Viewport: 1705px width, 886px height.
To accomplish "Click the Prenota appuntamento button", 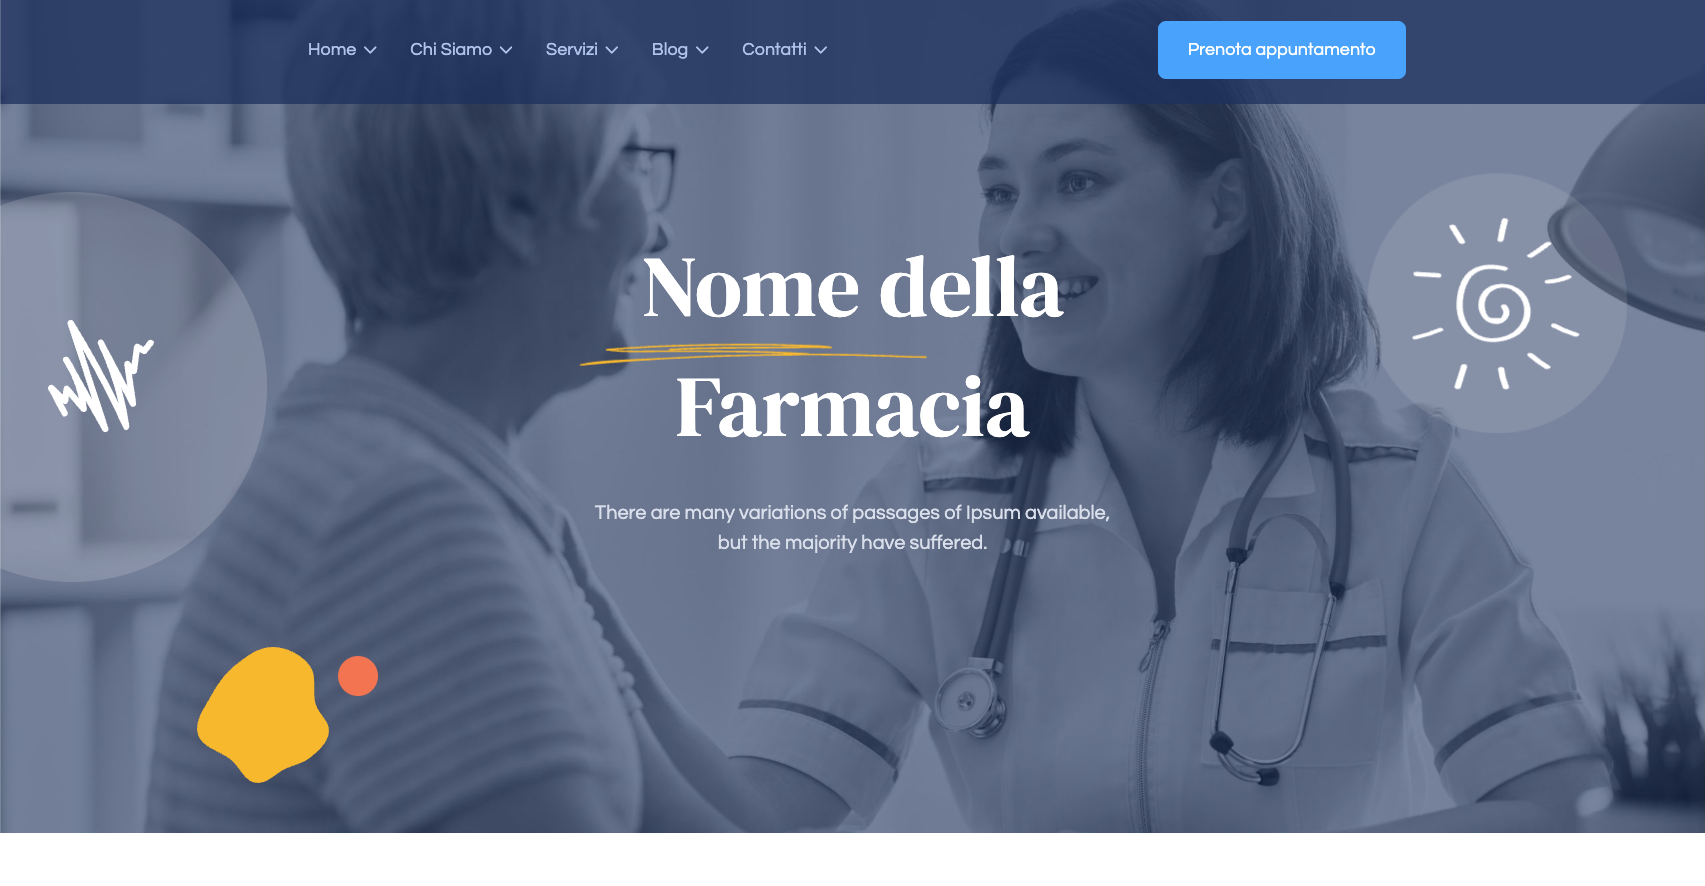I will [1282, 50].
